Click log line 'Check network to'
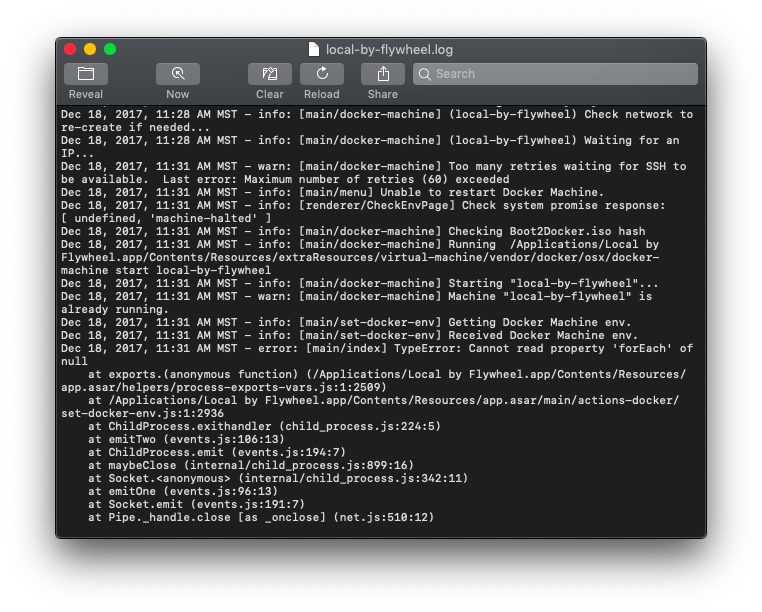Screen dimensions: 762x612 pyautogui.click(x=377, y=114)
